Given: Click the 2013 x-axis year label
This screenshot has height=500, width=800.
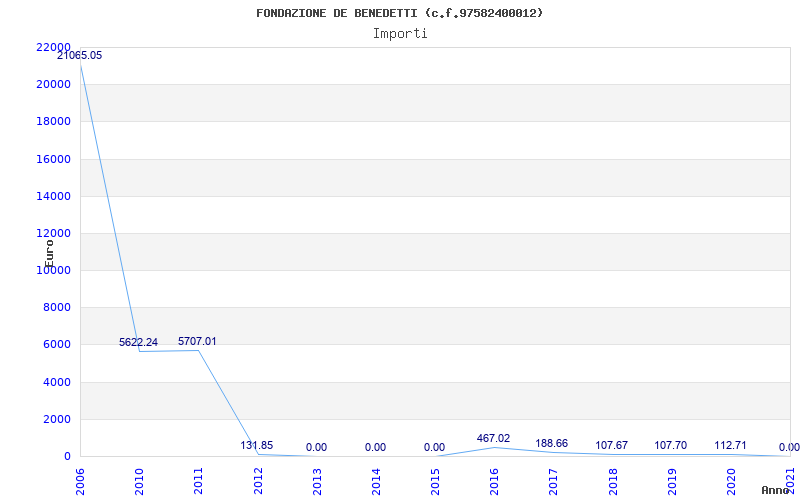Looking at the screenshot, I should 317,481.
